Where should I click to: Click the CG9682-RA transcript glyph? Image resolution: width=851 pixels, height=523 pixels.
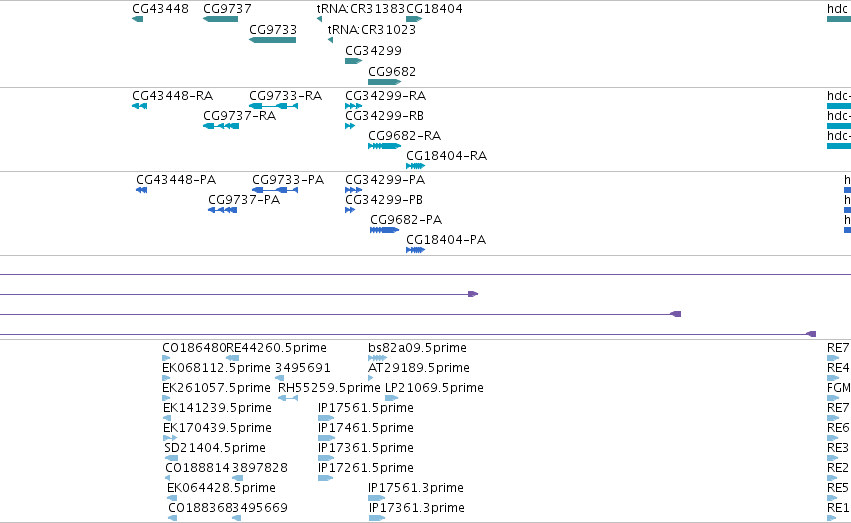384,146
